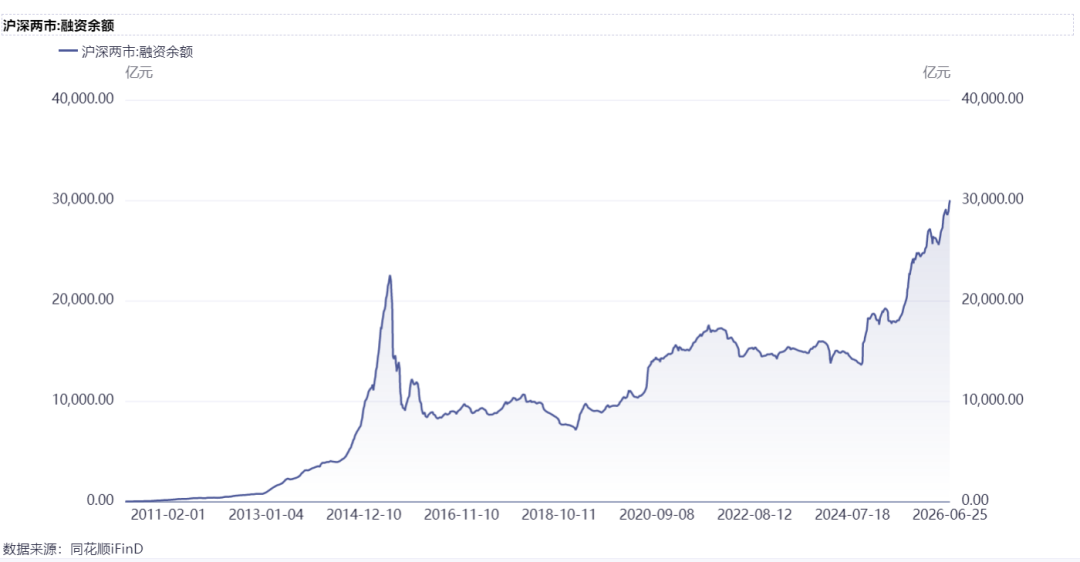
Task: Click right axis value 40,000.00
Action: click(992, 98)
